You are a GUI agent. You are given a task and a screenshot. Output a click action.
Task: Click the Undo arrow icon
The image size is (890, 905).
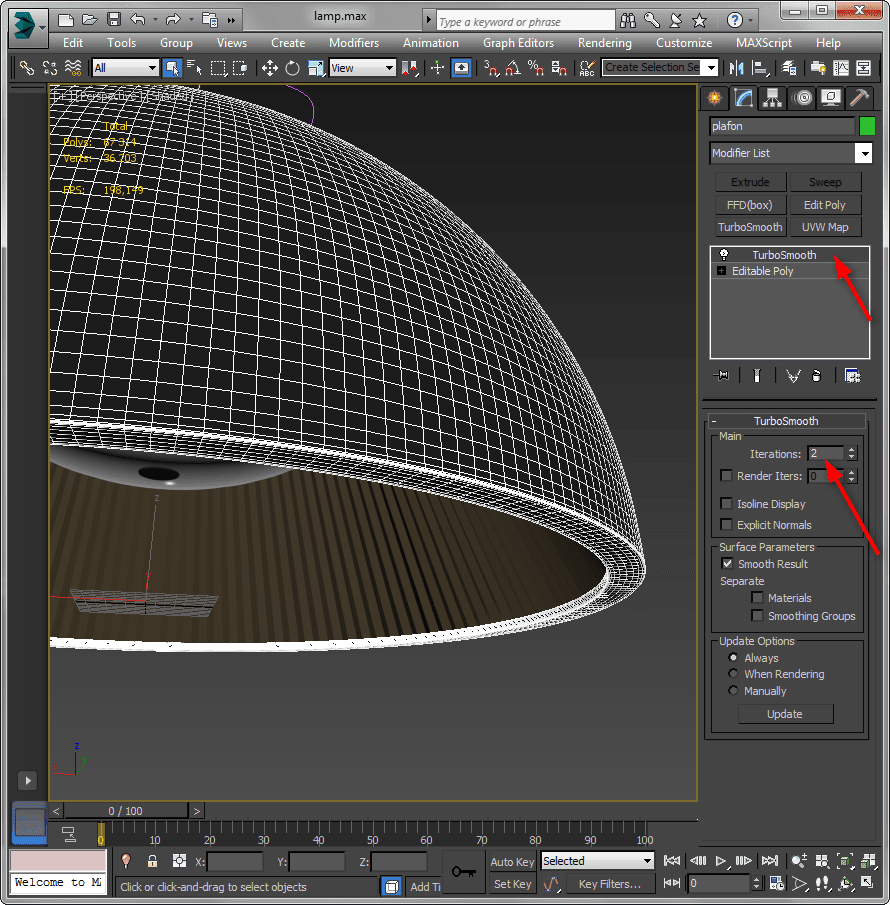(x=137, y=20)
